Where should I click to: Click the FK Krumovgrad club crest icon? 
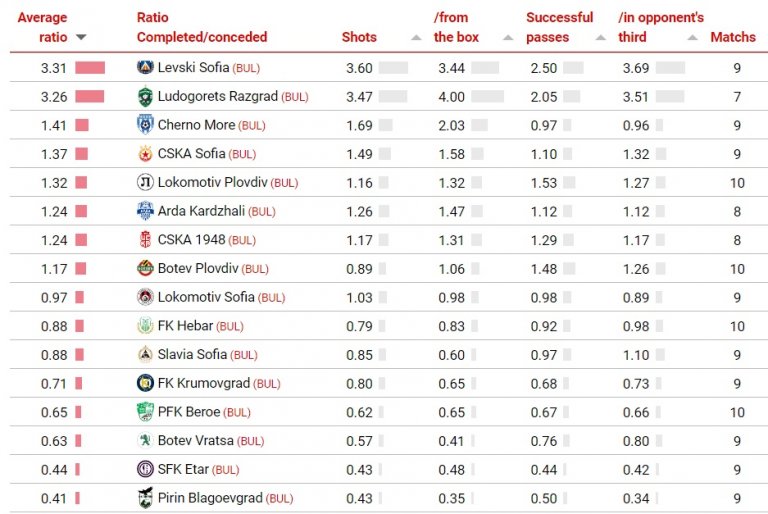coord(145,383)
